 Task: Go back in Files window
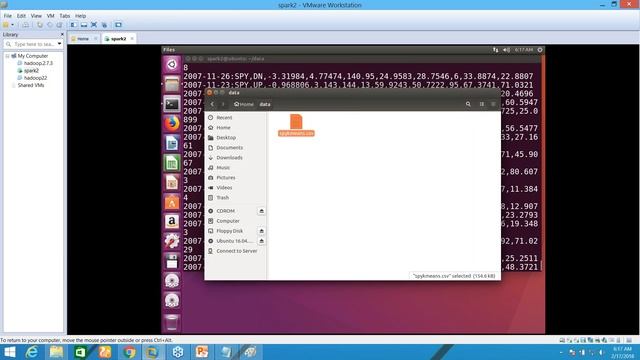tap(212, 104)
